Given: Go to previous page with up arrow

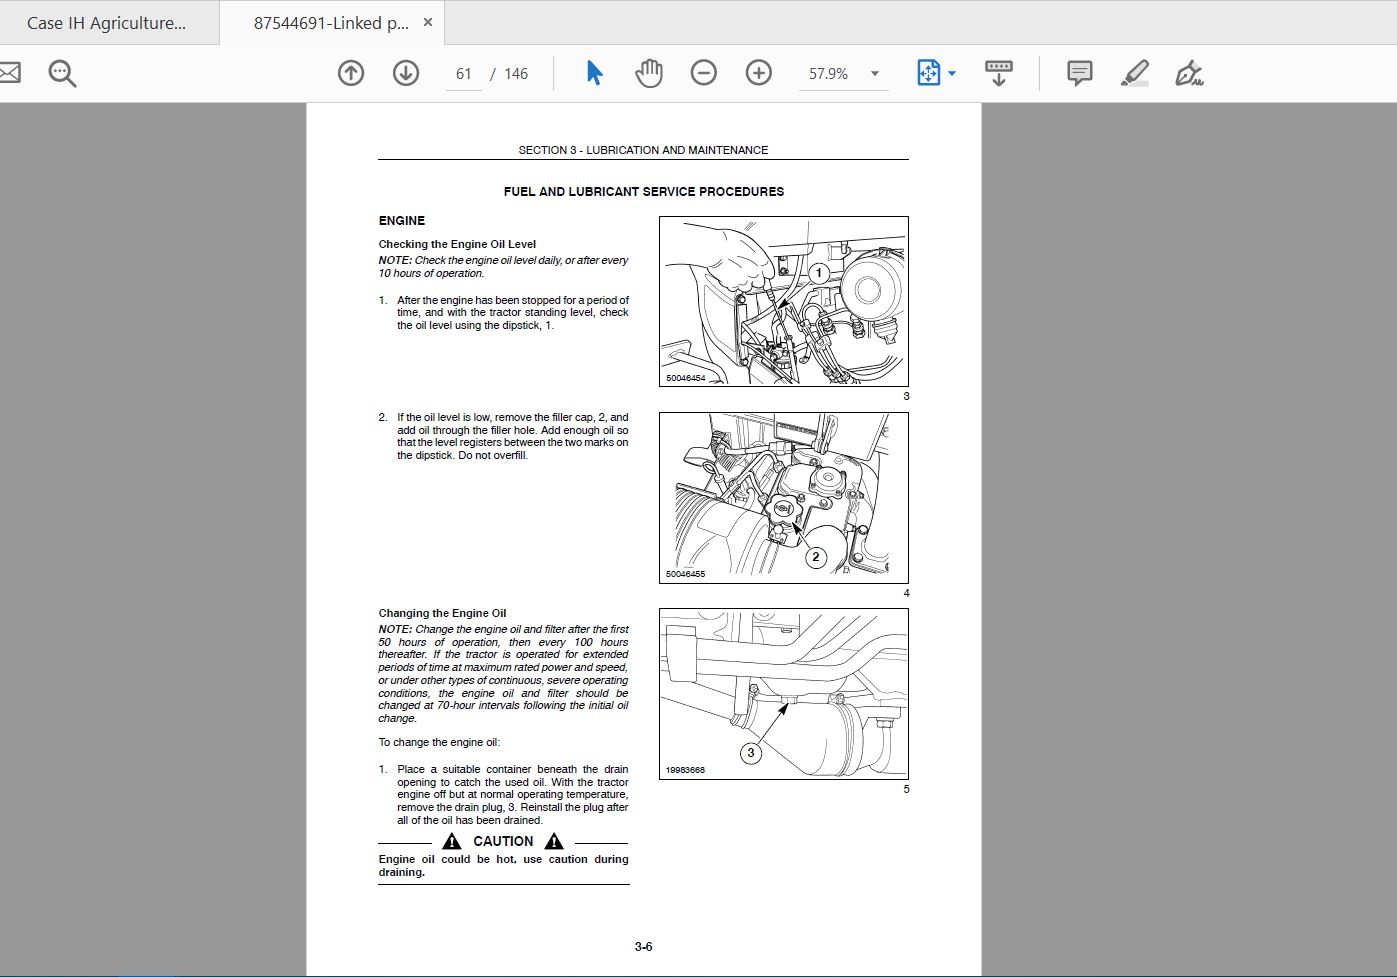Looking at the screenshot, I should [x=351, y=73].
